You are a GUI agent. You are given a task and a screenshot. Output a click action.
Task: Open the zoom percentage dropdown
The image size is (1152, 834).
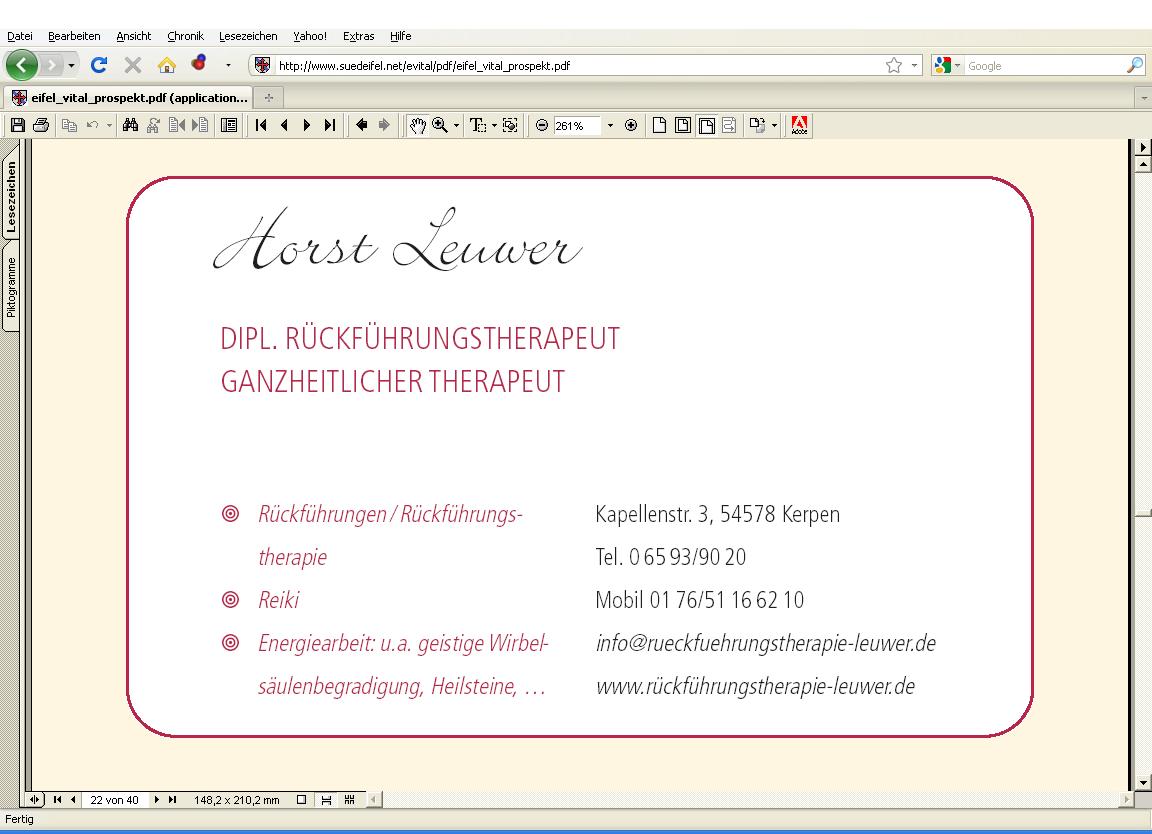tap(610, 126)
